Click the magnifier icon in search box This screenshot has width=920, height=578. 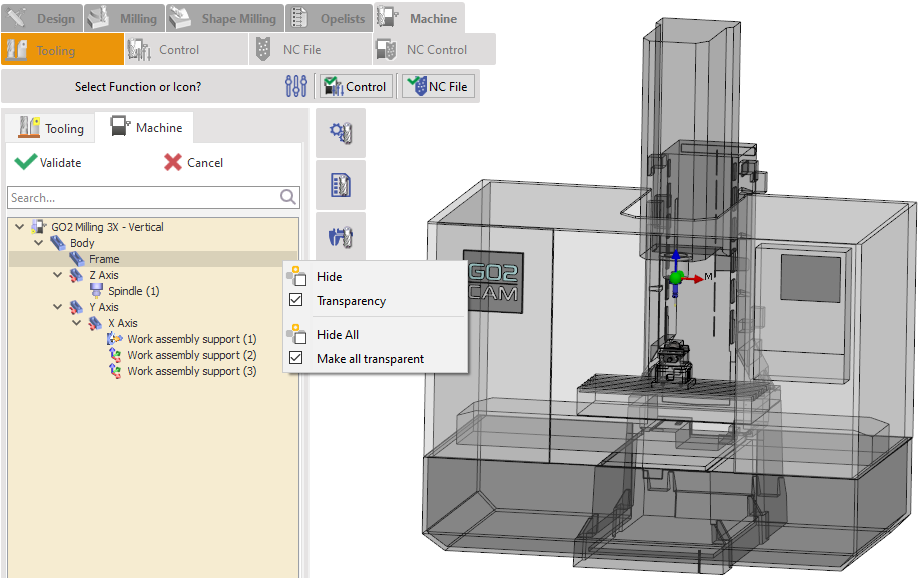(x=288, y=197)
